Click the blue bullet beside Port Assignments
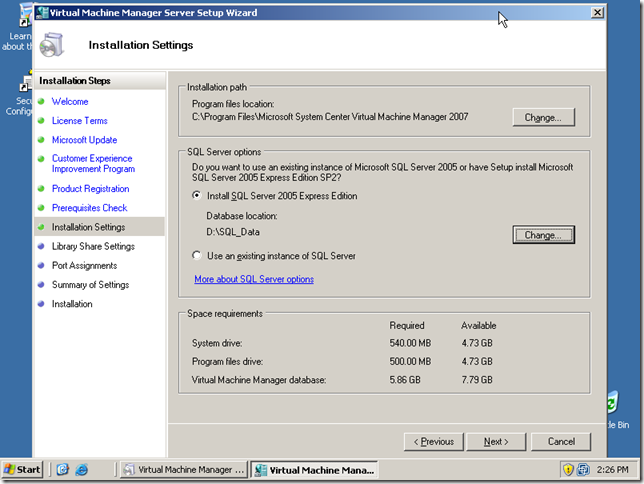The image size is (644, 484). click(41, 265)
